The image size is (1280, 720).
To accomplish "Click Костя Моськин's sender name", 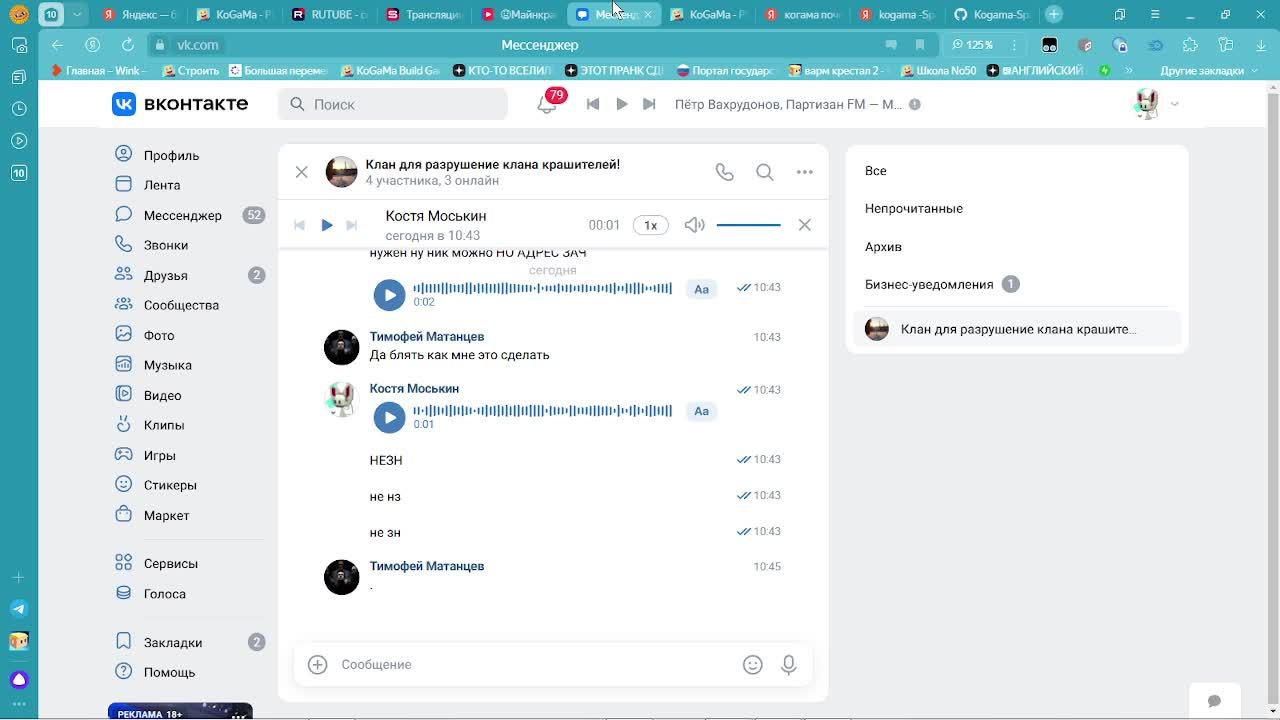I will tap(414, 389).
